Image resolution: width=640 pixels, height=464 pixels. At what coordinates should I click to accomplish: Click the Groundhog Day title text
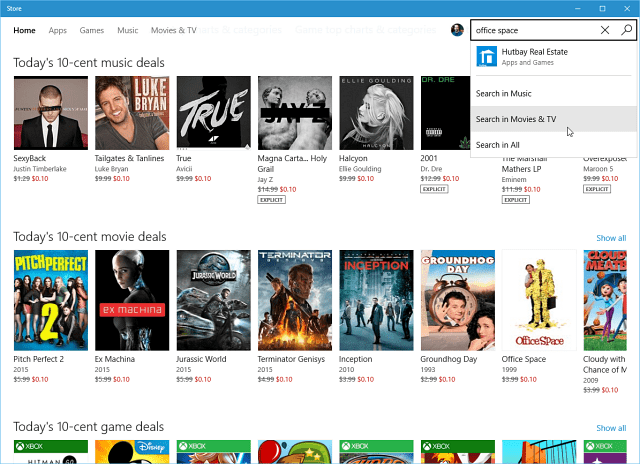(449, 359)
